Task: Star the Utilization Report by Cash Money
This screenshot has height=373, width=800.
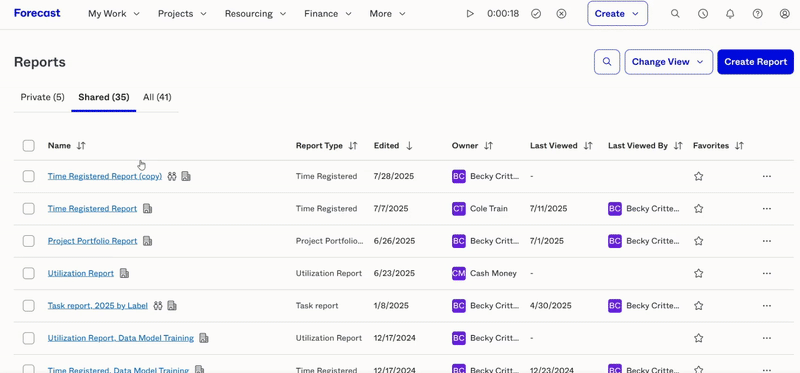Action: point(698,273)
